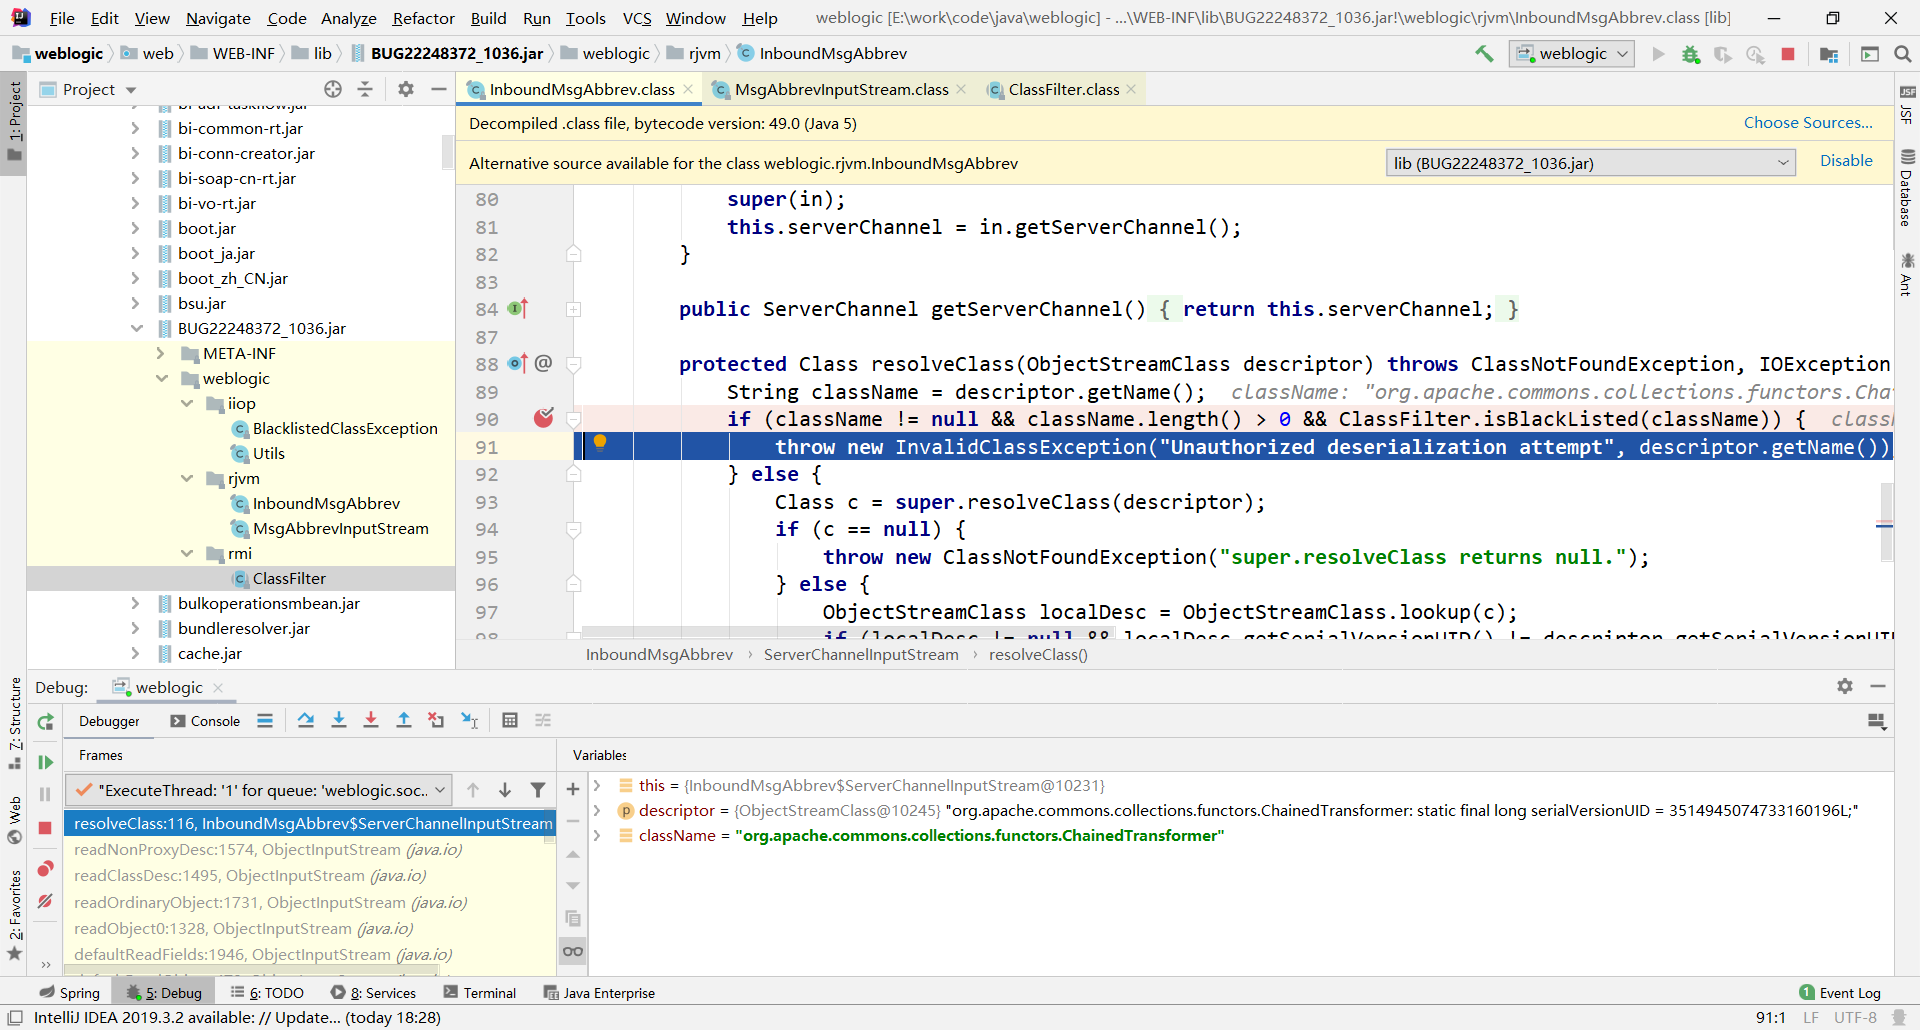Show execution point in debugger toolbar
Viewport: 1920px width, 1030px height.
point(265,720)
